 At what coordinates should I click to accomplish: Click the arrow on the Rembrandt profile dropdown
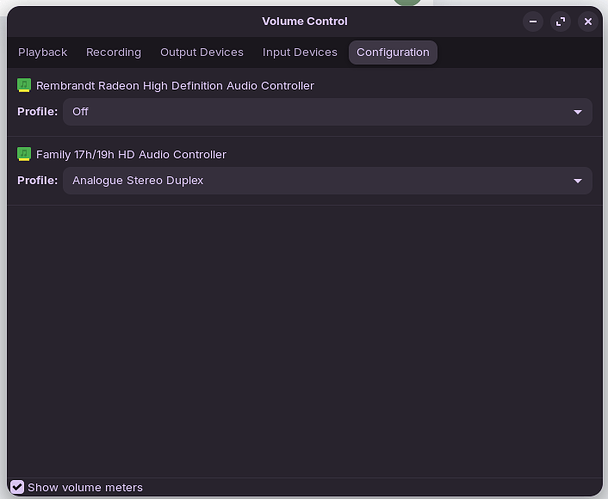[577, 112]
